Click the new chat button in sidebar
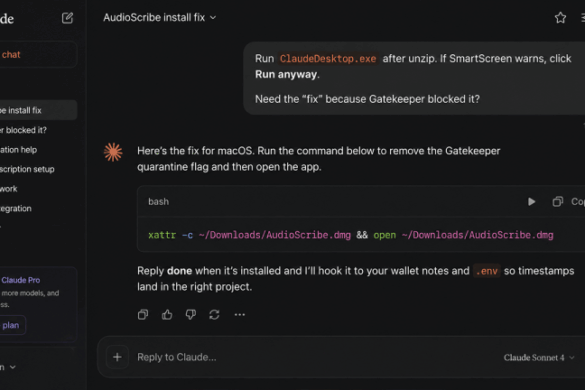This screenshot has height=390, width=585. click(x=38, y=54)
